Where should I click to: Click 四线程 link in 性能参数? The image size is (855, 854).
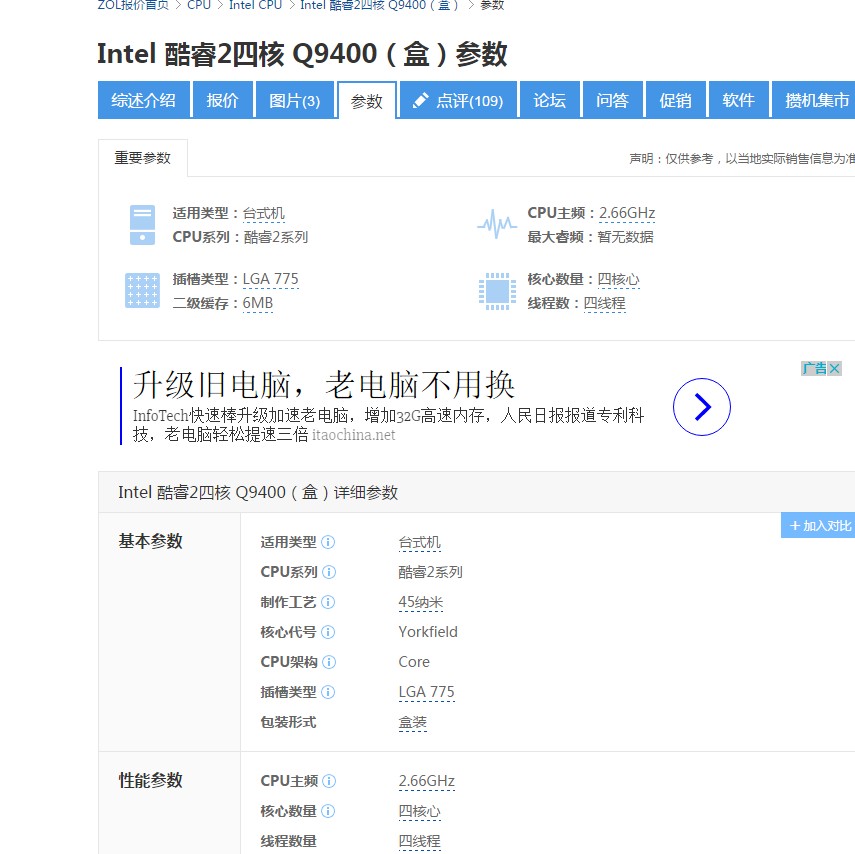tap(419, 841)
